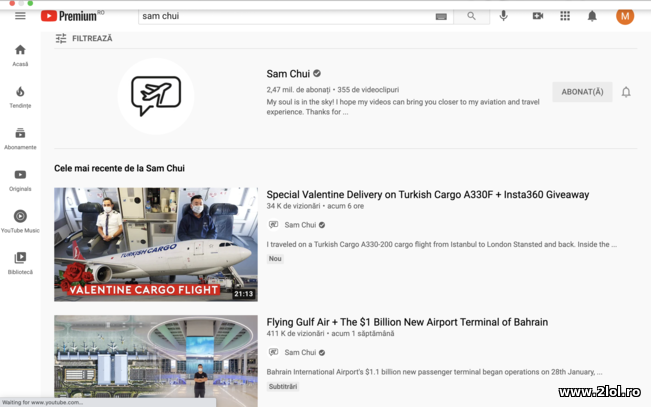Viewport: 651px width, 407px height.
Task: Start voice search with microphone icon
Action: click(503, 16)
